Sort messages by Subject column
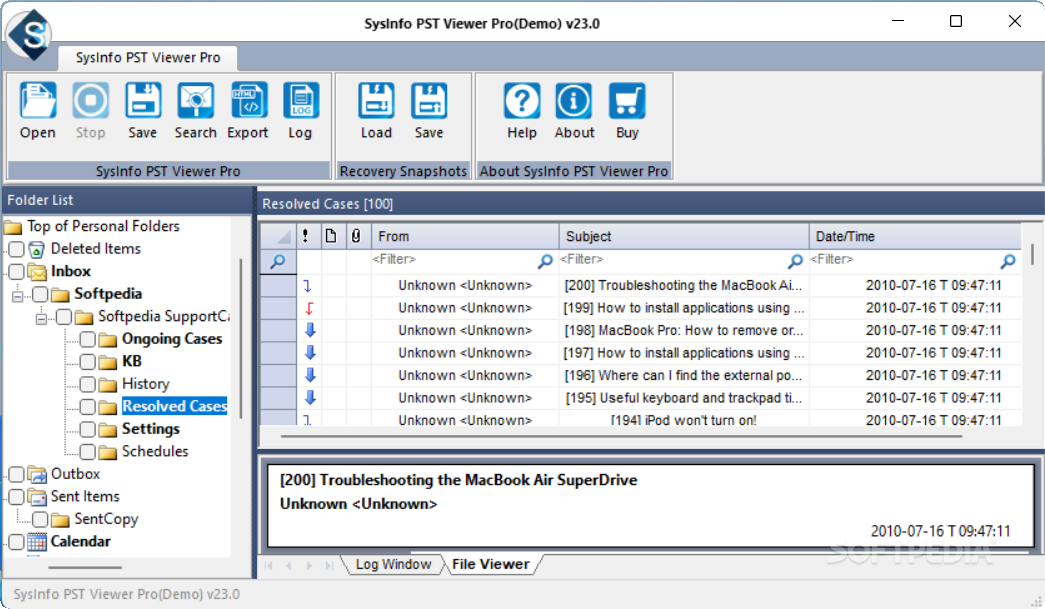 coord(684,236)
